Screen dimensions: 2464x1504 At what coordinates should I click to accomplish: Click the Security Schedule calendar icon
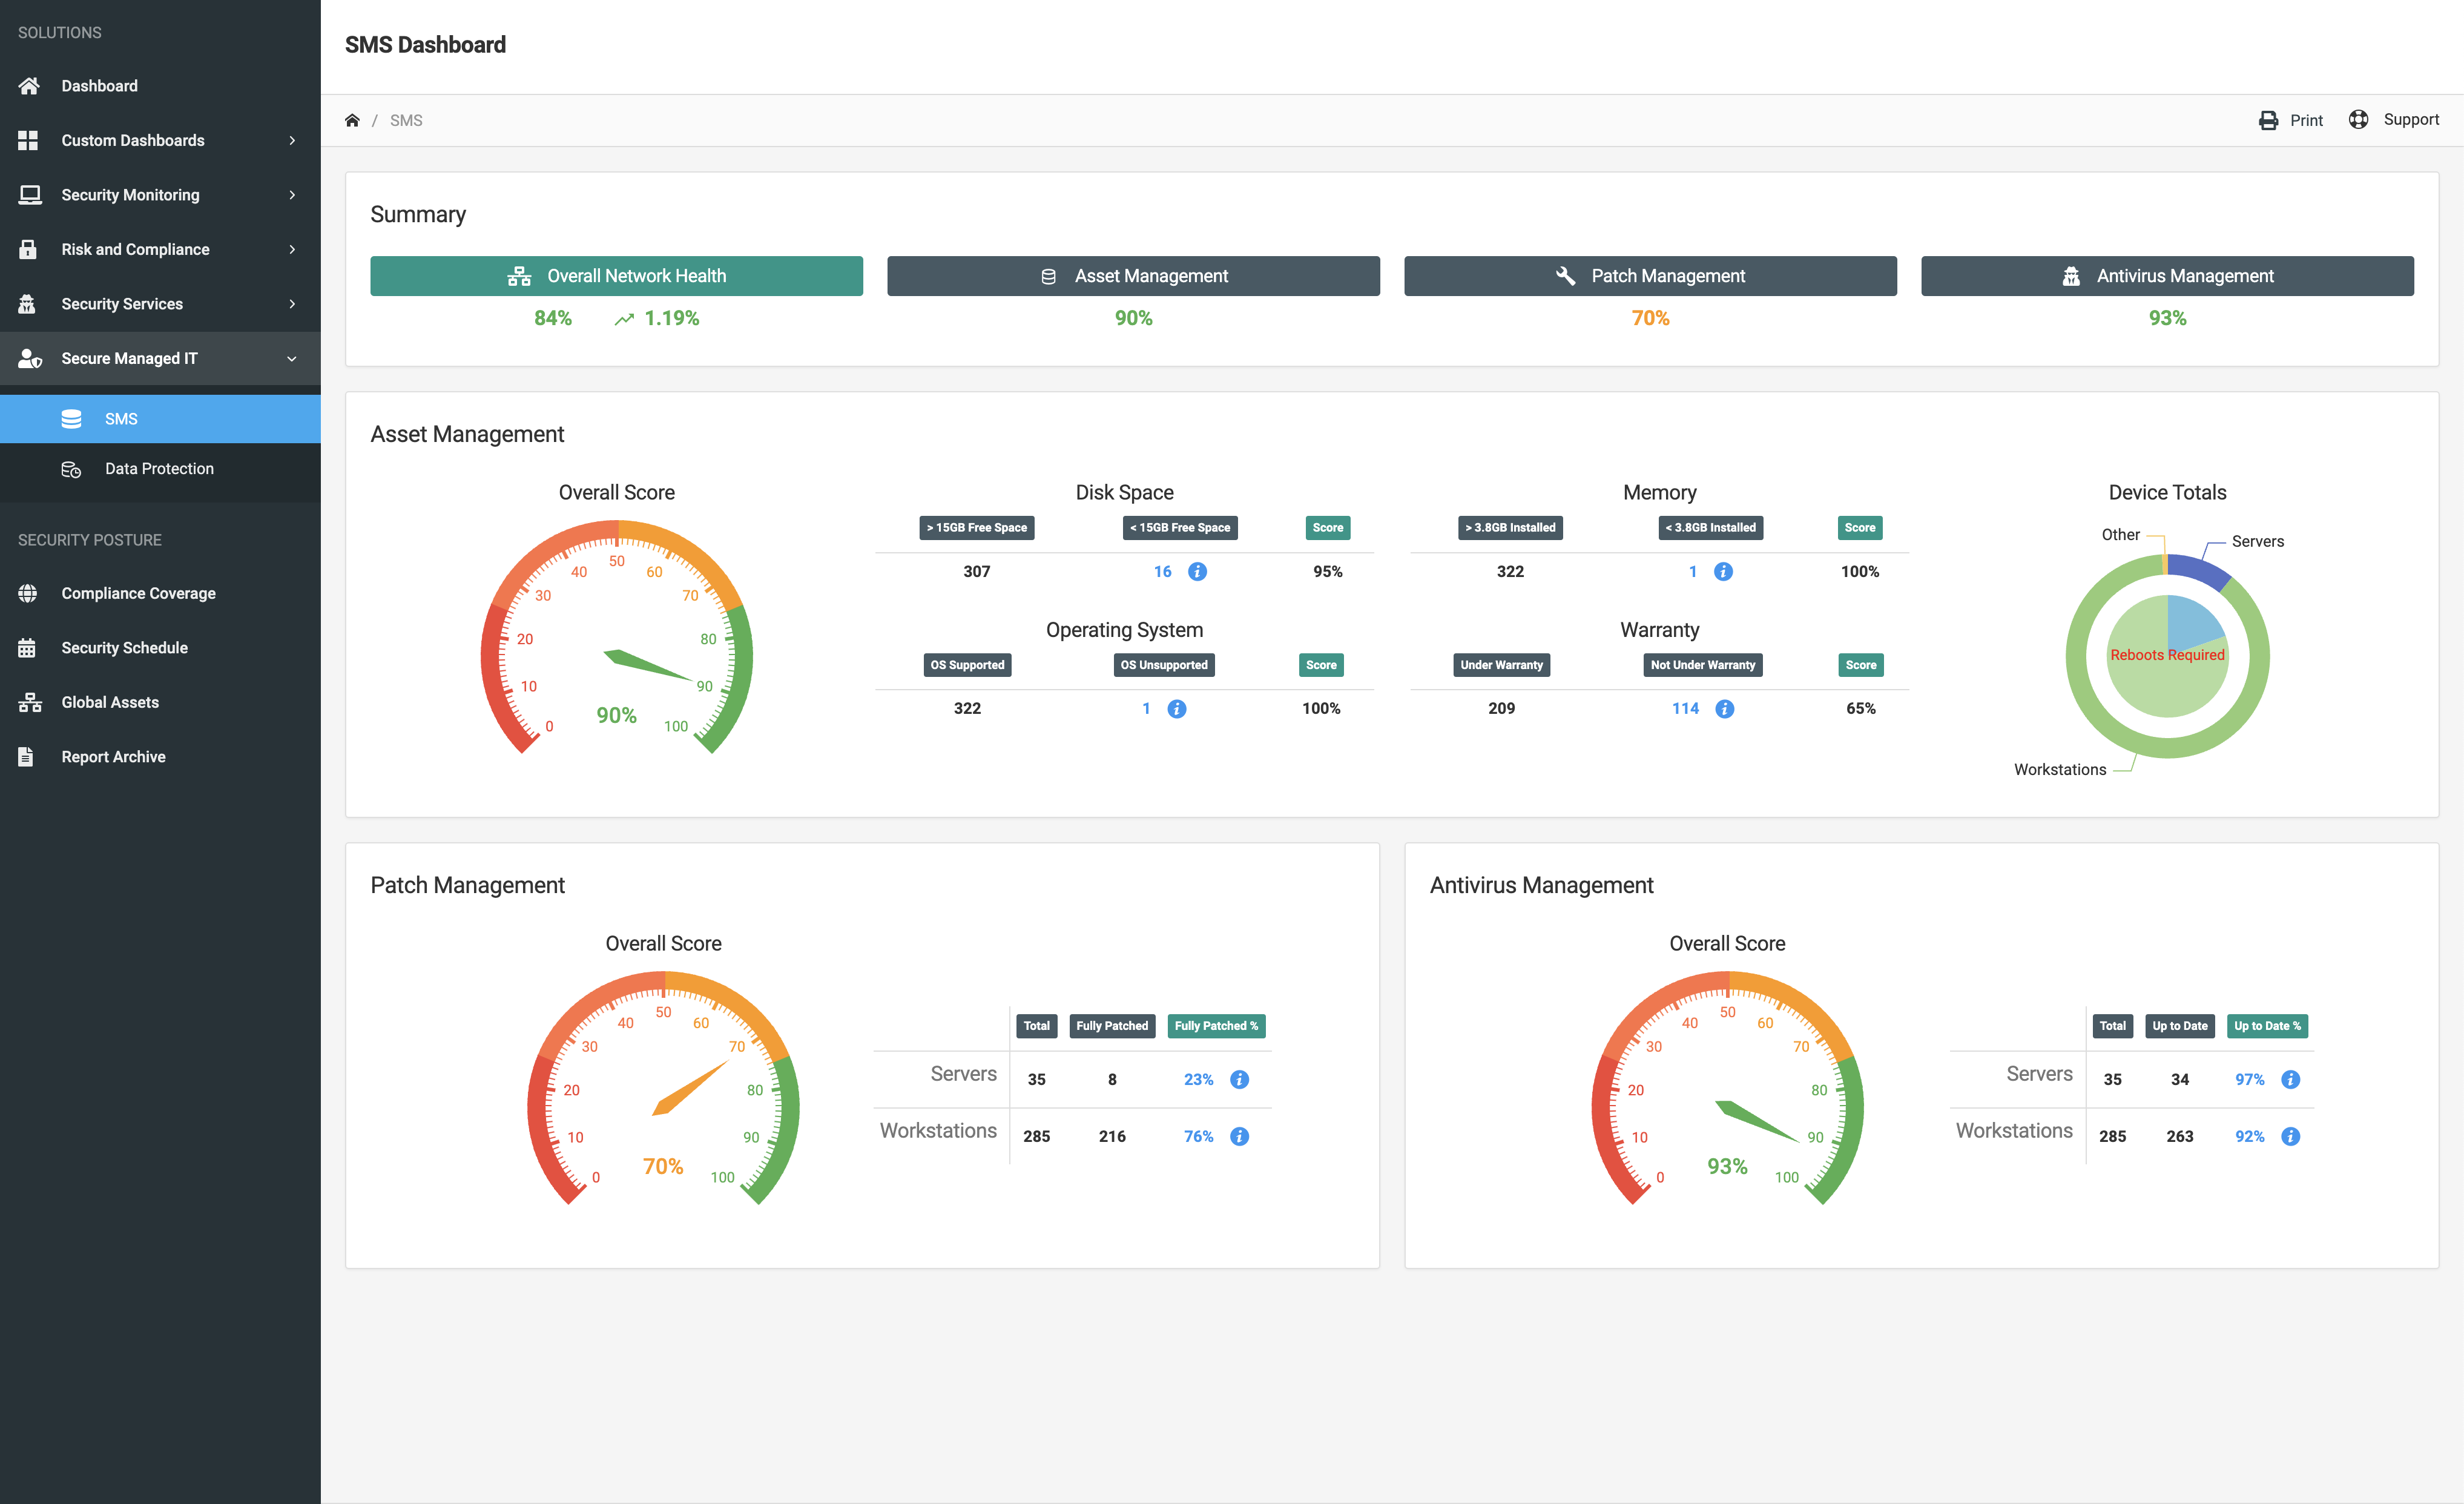pos(28,647)
